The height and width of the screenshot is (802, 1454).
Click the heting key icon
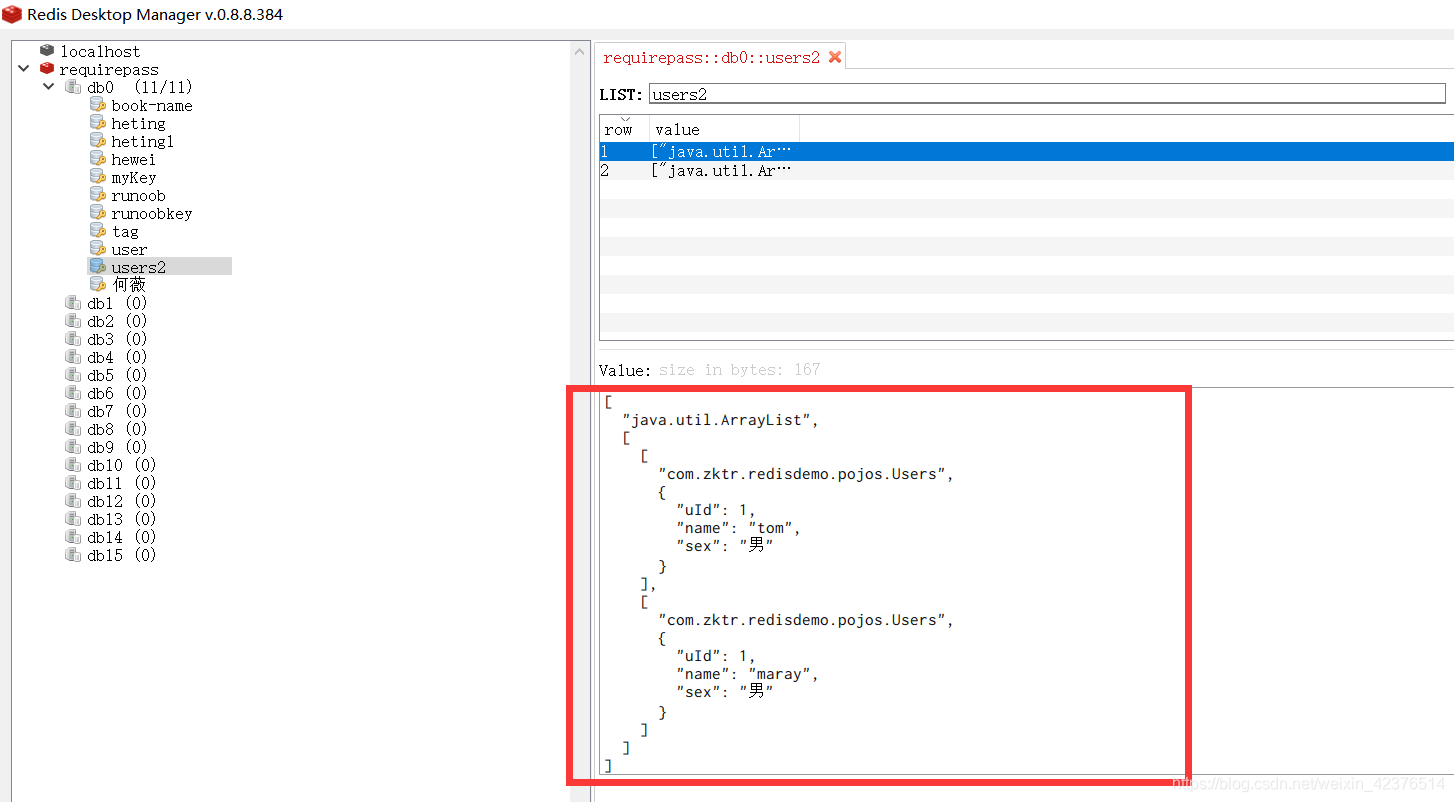(x=97, y=123)
